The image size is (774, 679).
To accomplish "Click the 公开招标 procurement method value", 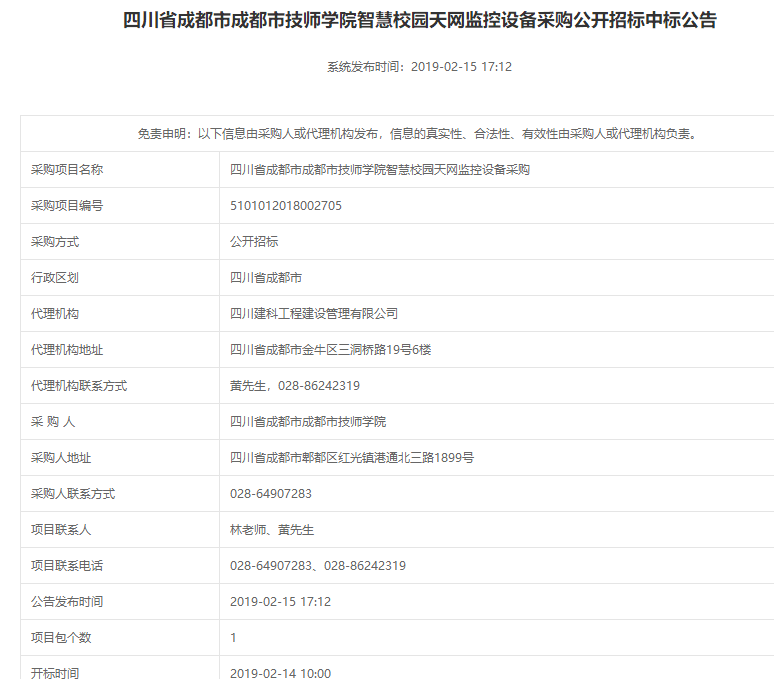I will coord(254,242).
